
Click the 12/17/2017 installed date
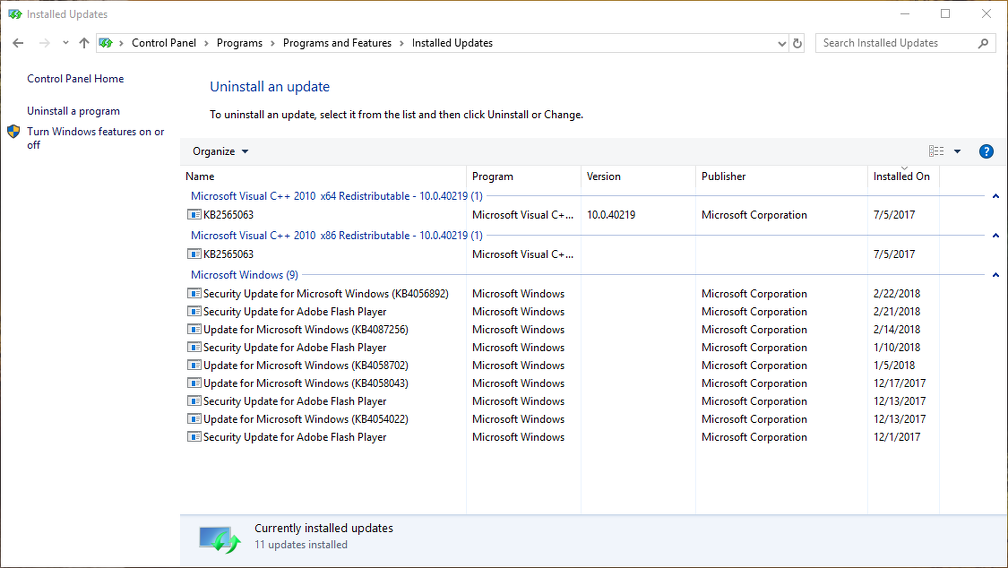899,384
